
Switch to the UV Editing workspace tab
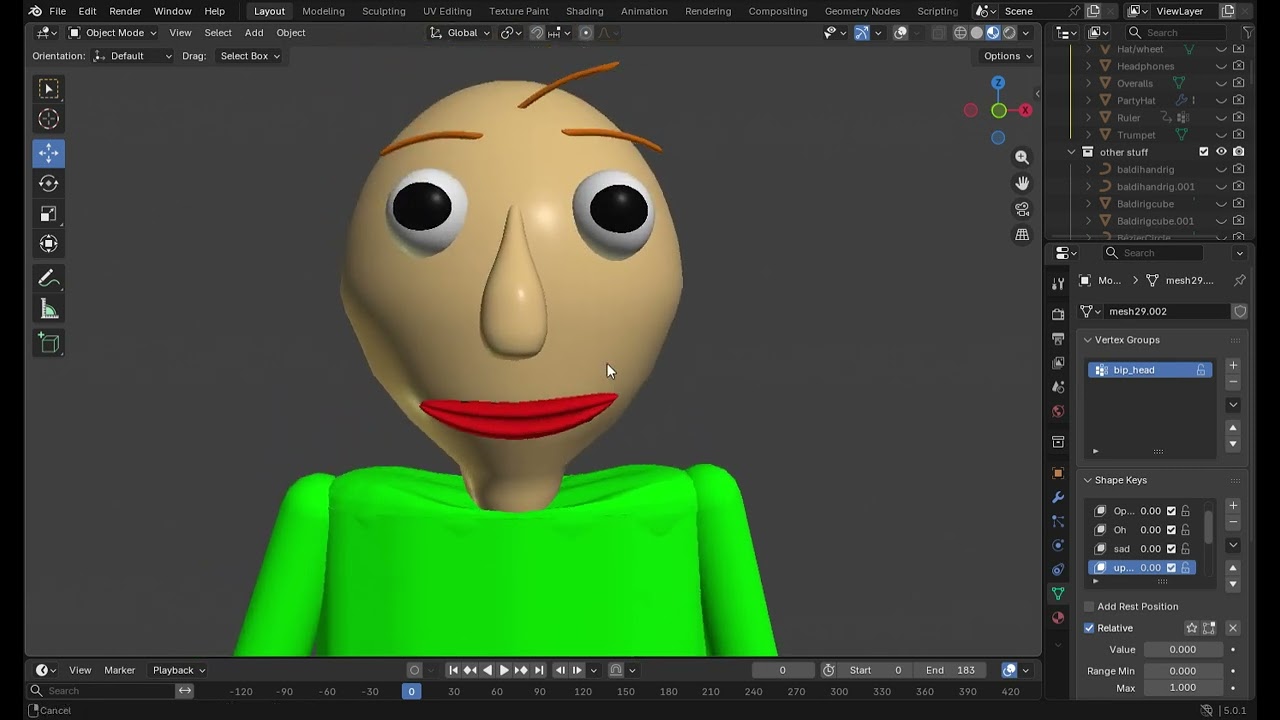[447, 11]
